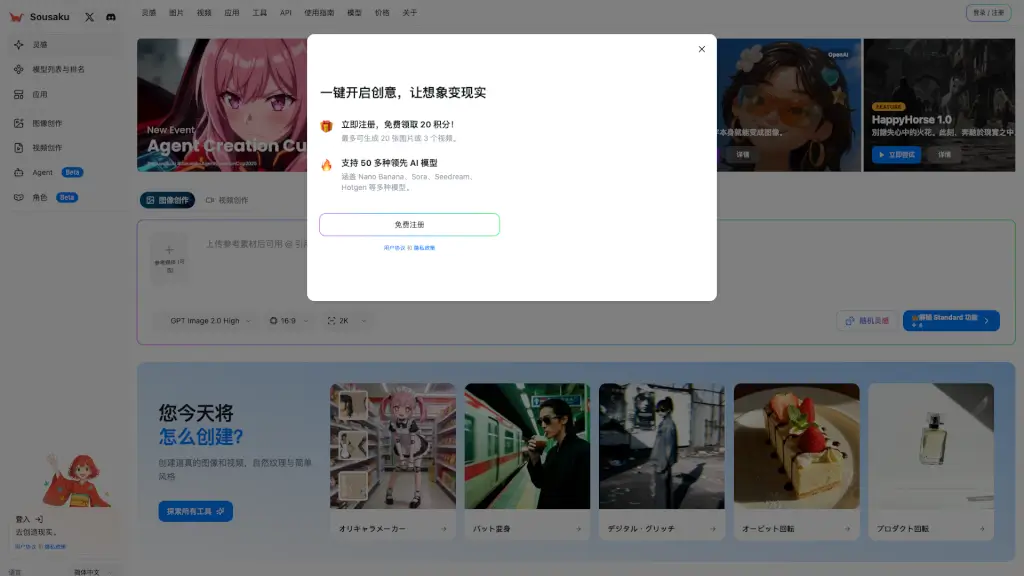The height and width of the screenshot is (576, 1024).
Task: Open the API page from top navigation
Action: 284,14
